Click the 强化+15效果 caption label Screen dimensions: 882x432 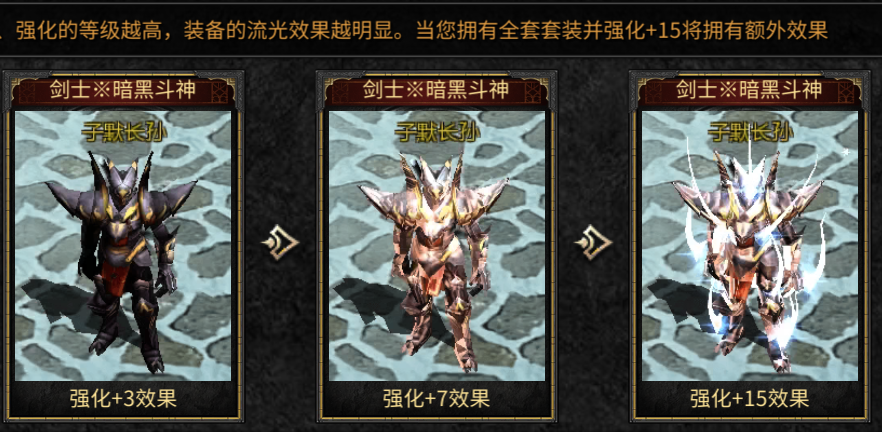750,399
